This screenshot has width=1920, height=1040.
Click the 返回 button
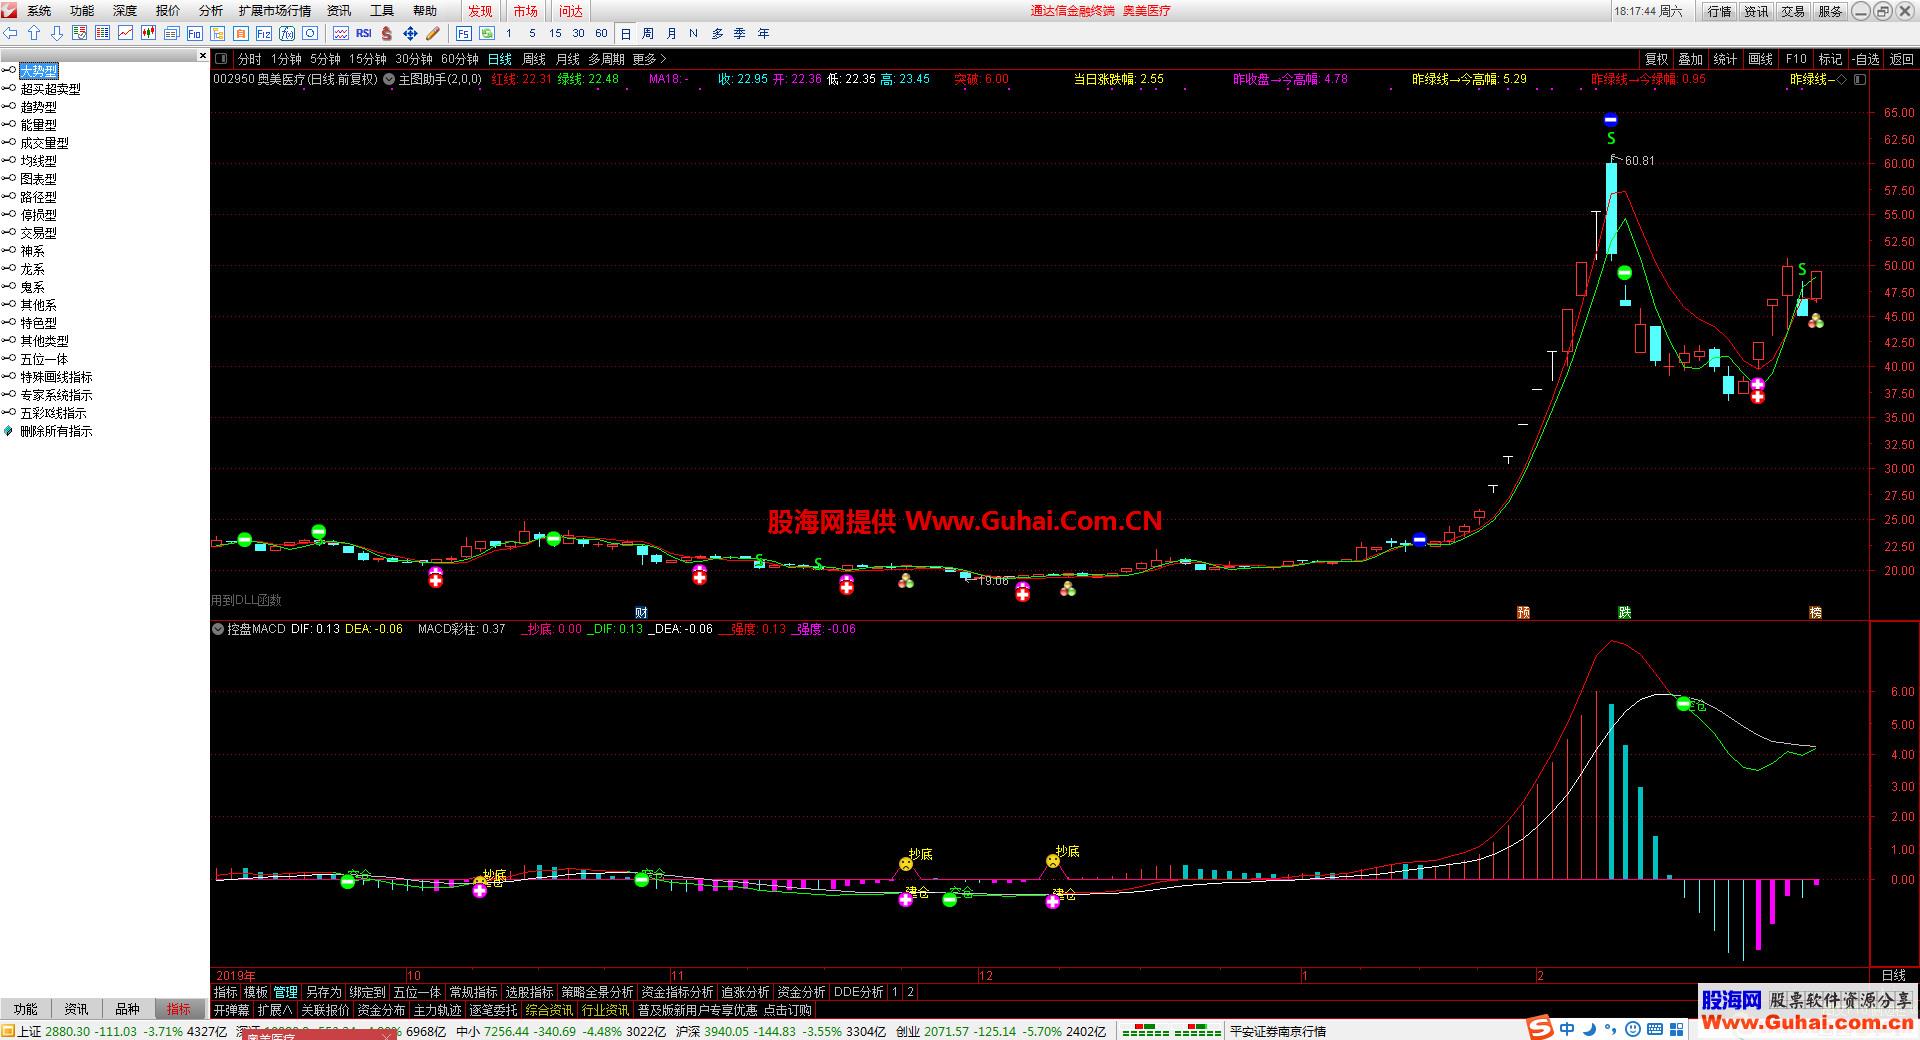[1901, 59]
